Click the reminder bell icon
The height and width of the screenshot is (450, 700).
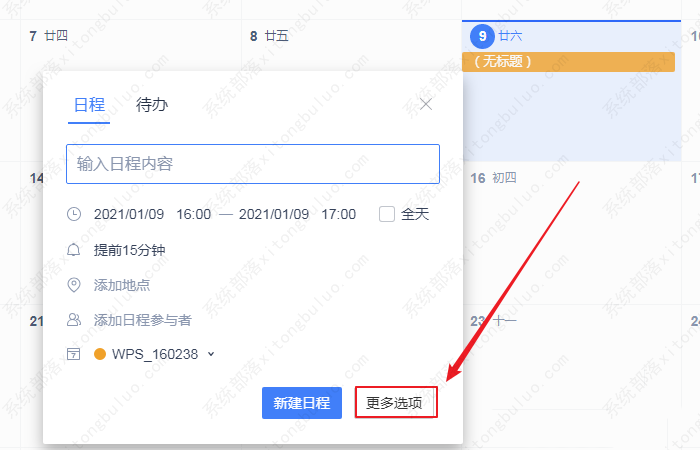[x=74, y=250]
